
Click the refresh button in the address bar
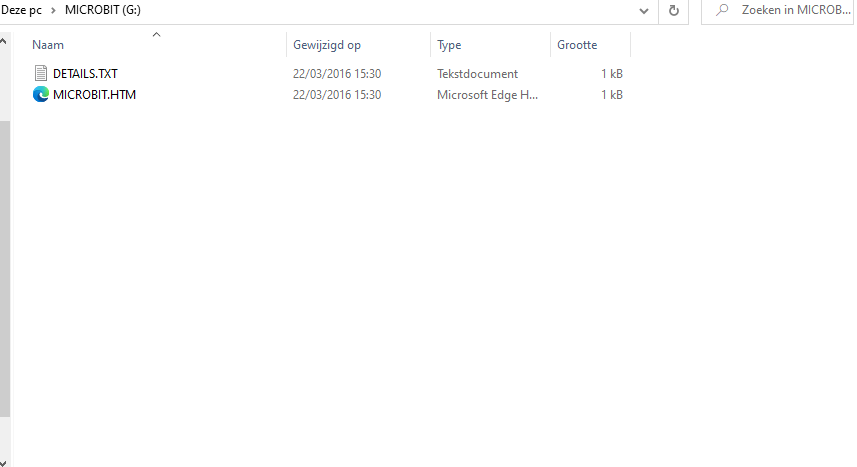click(673, 10)
